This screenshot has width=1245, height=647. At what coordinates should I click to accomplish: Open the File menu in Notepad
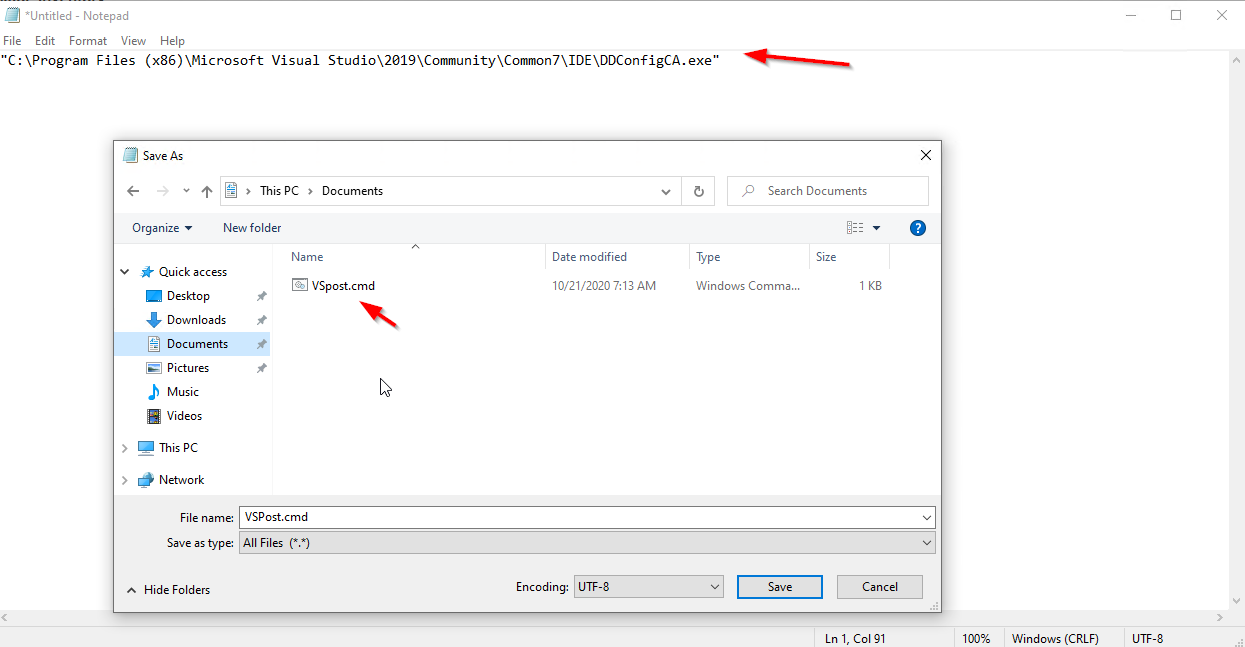pos(12,41)
